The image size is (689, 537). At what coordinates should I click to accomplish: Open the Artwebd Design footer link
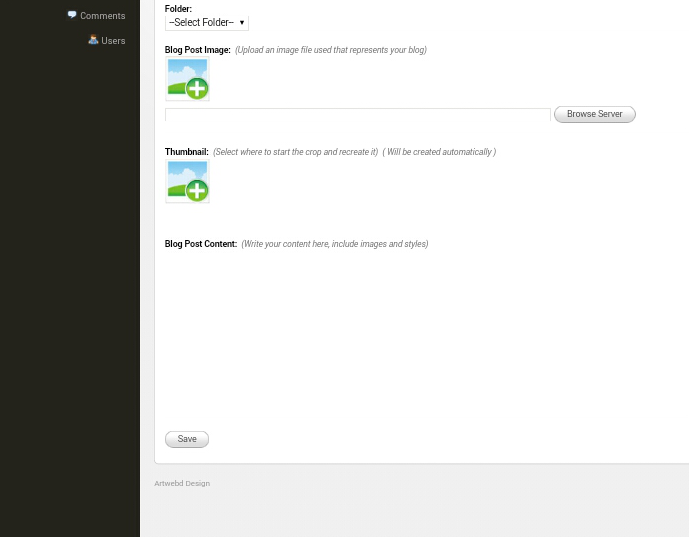[x=182, y=483]
